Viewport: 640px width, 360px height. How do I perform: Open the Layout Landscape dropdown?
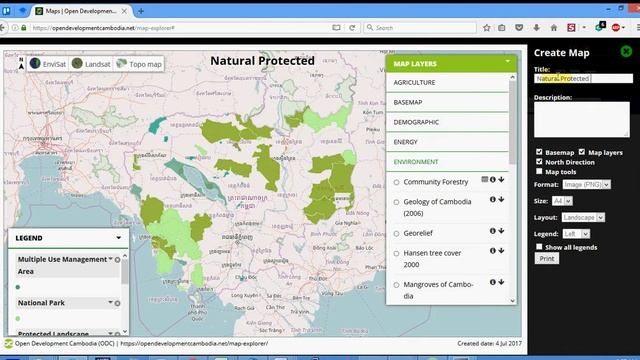tap(583, 218)
